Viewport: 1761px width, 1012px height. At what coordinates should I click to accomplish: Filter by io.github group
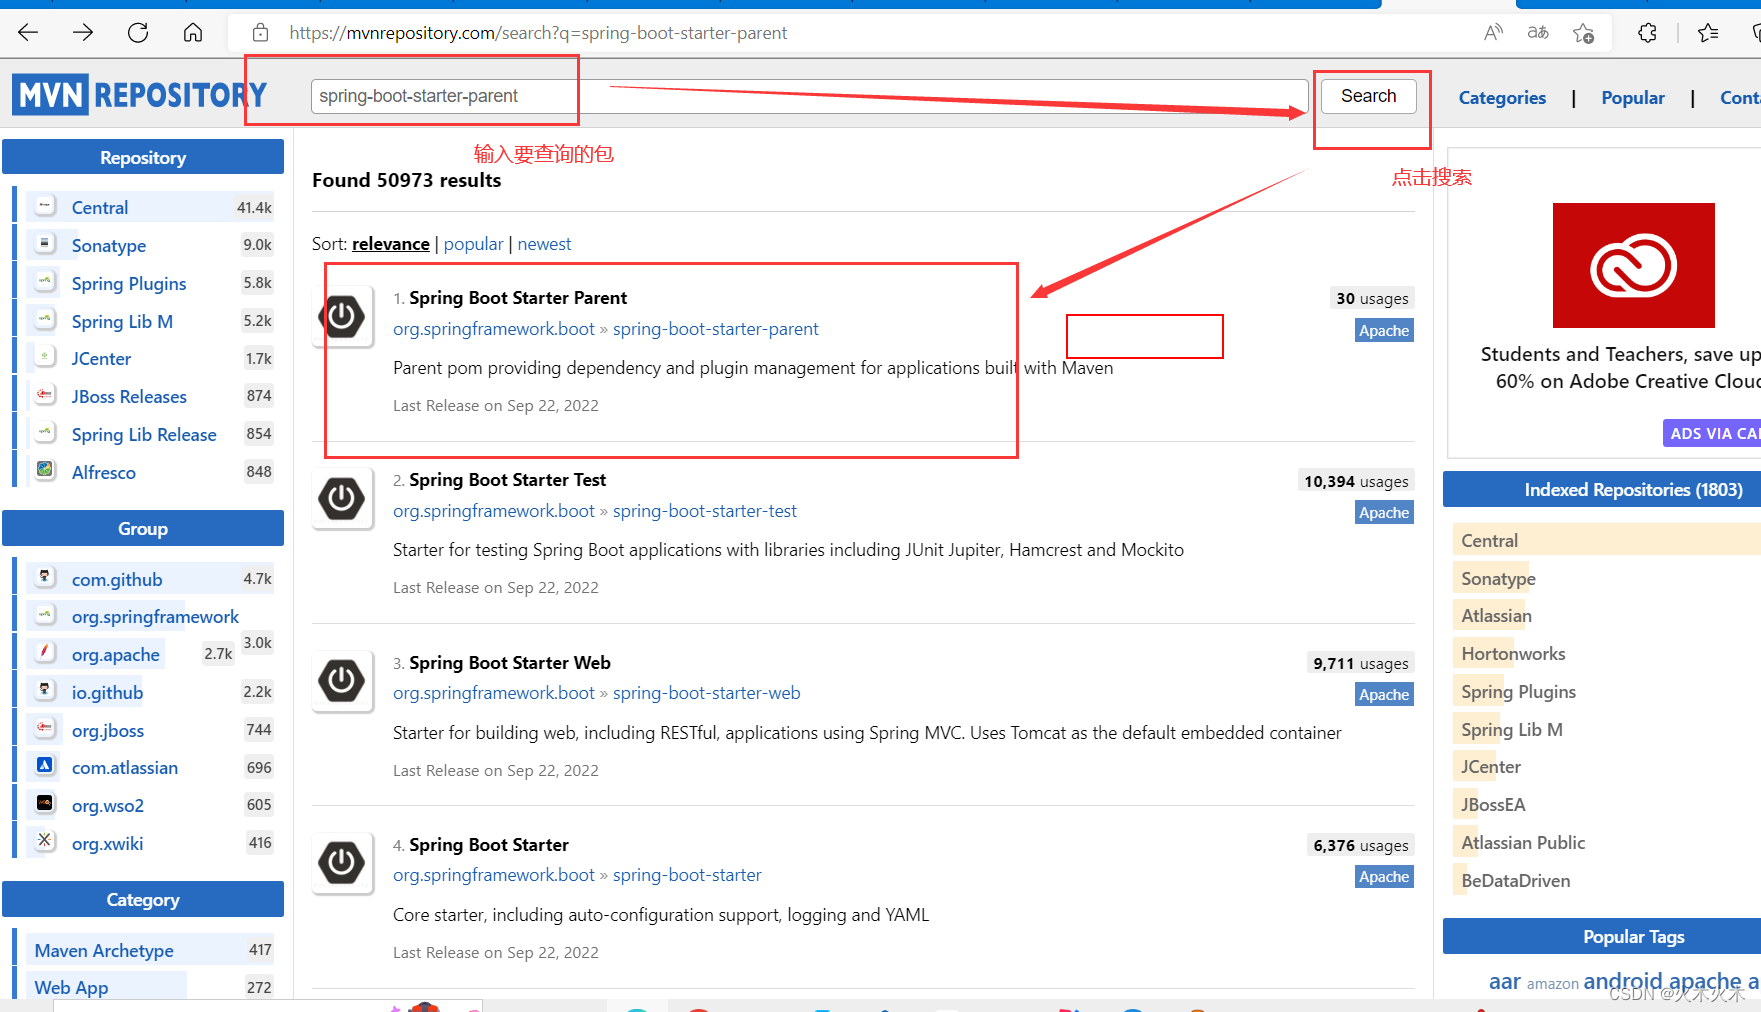click(107, 693)
